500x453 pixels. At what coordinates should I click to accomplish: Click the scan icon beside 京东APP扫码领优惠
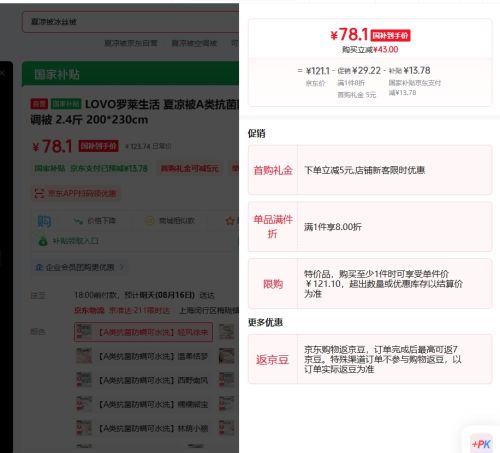[x=39, y=193]
